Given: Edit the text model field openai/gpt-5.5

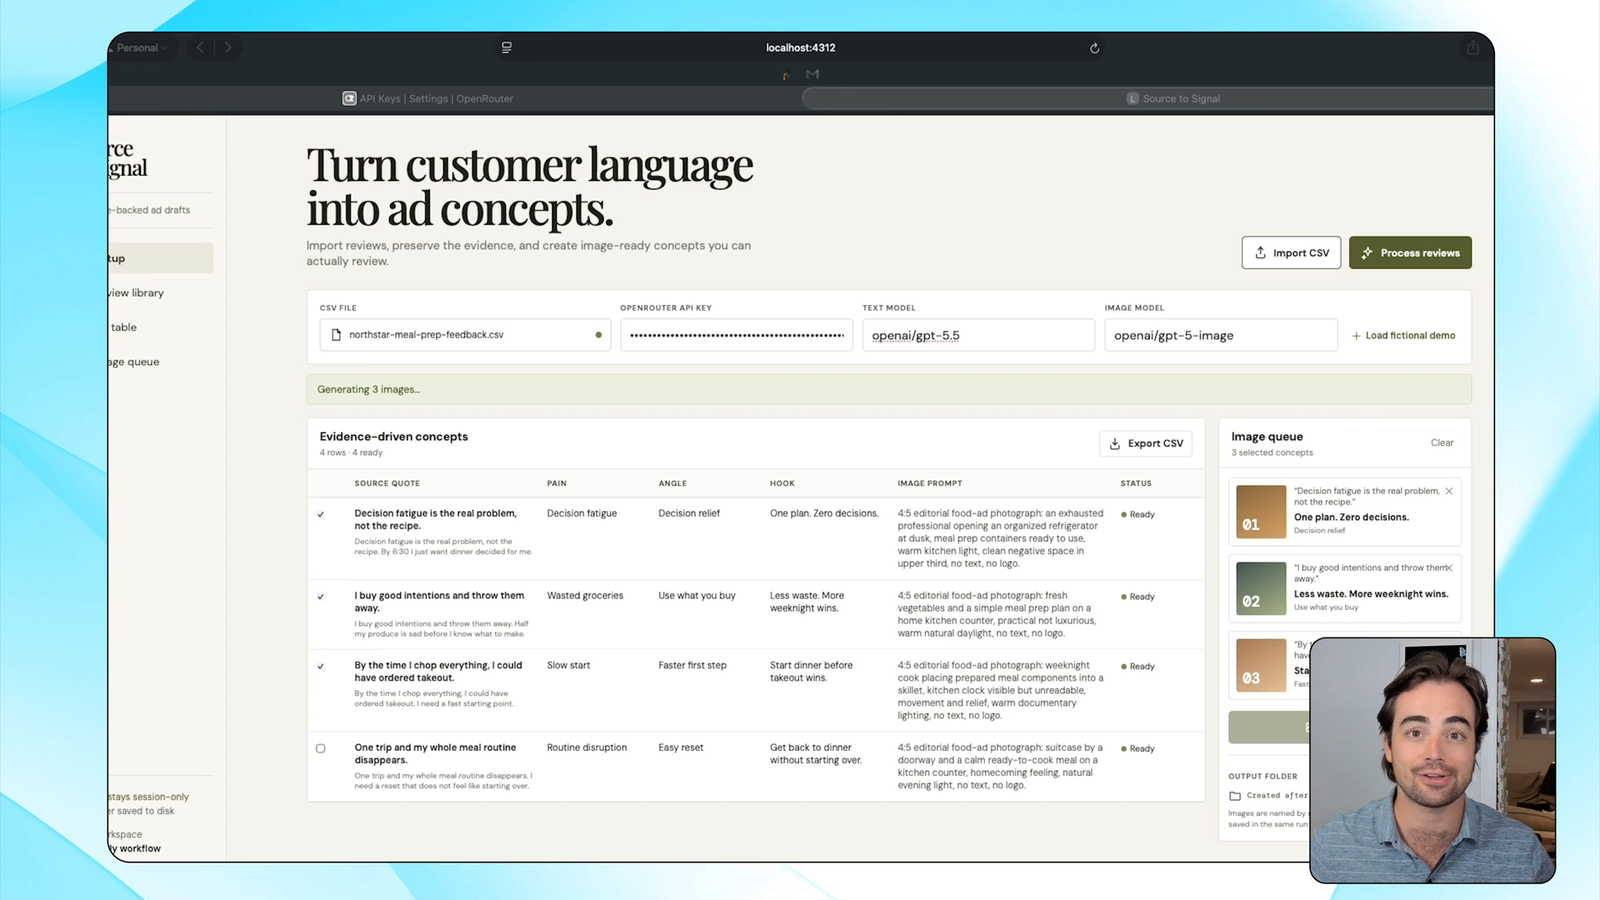Looking at the screenshot, I should (x=978, y=335).
